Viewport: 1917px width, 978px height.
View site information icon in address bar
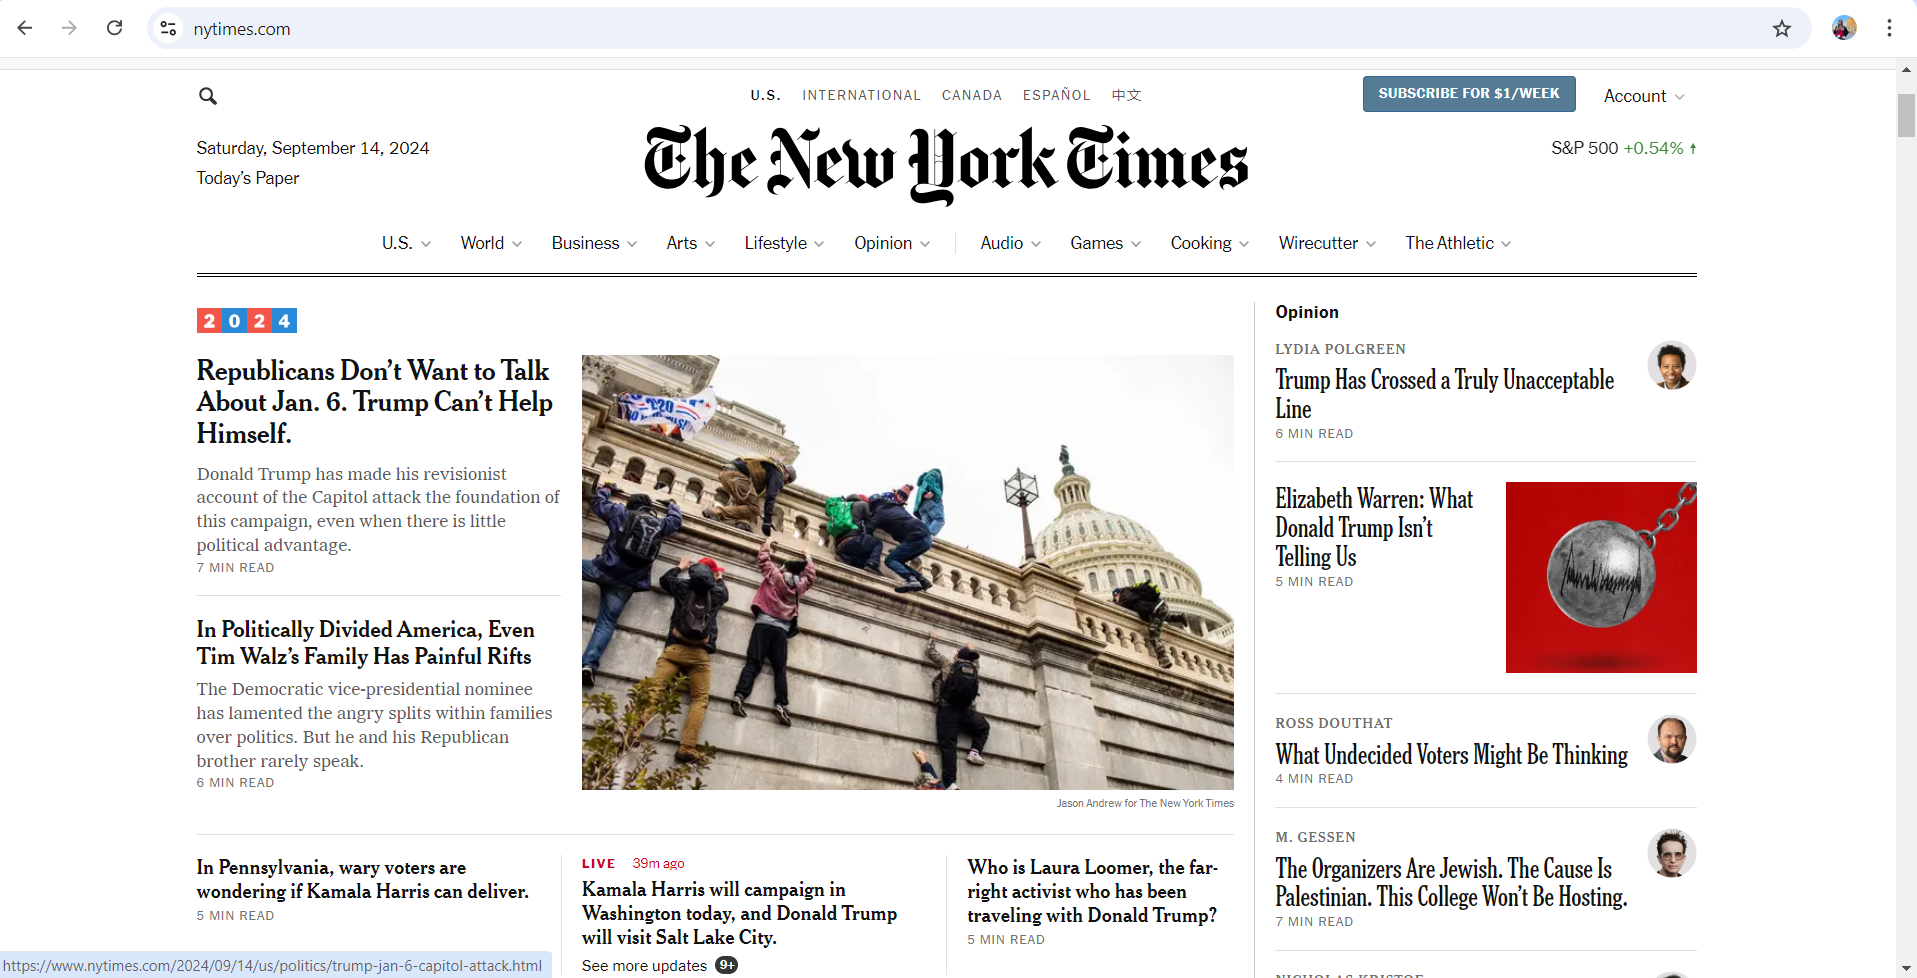[x=169, y=29]
